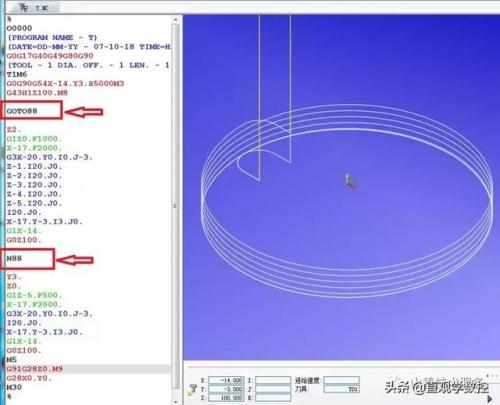Click the empty I value field
Screen dimensions: 500x405
[273, 380]
